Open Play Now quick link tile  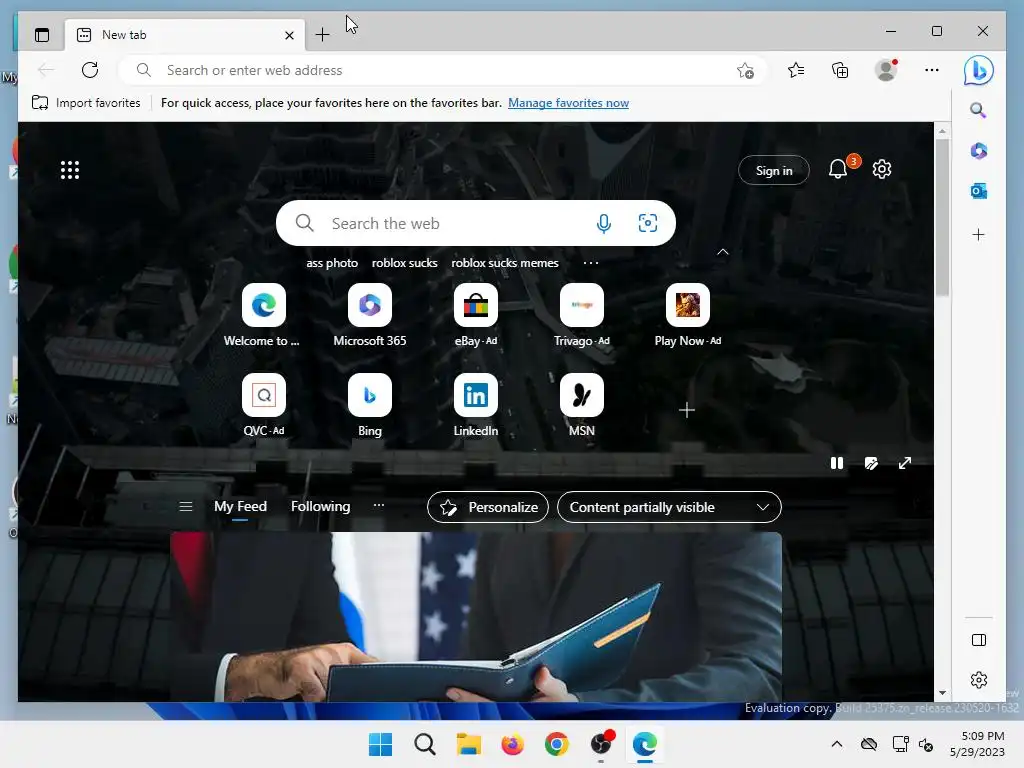pyautogui.click(x=688, y=316)
